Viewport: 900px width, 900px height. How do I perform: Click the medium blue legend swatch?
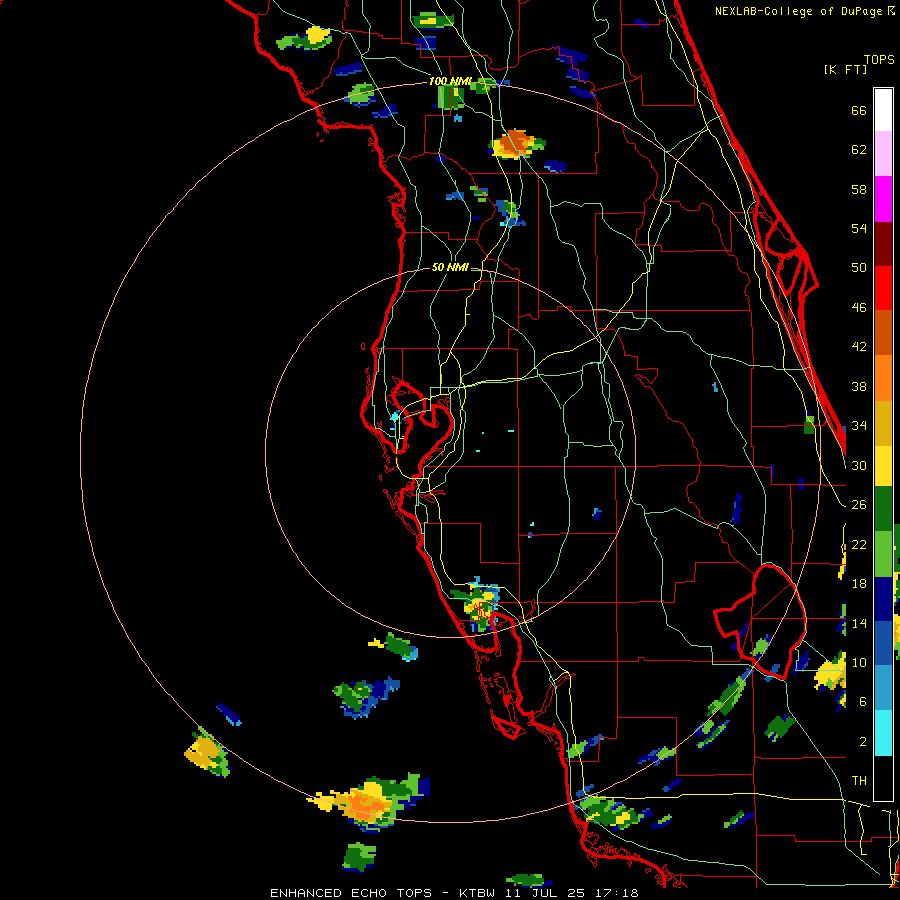point(883,643)
